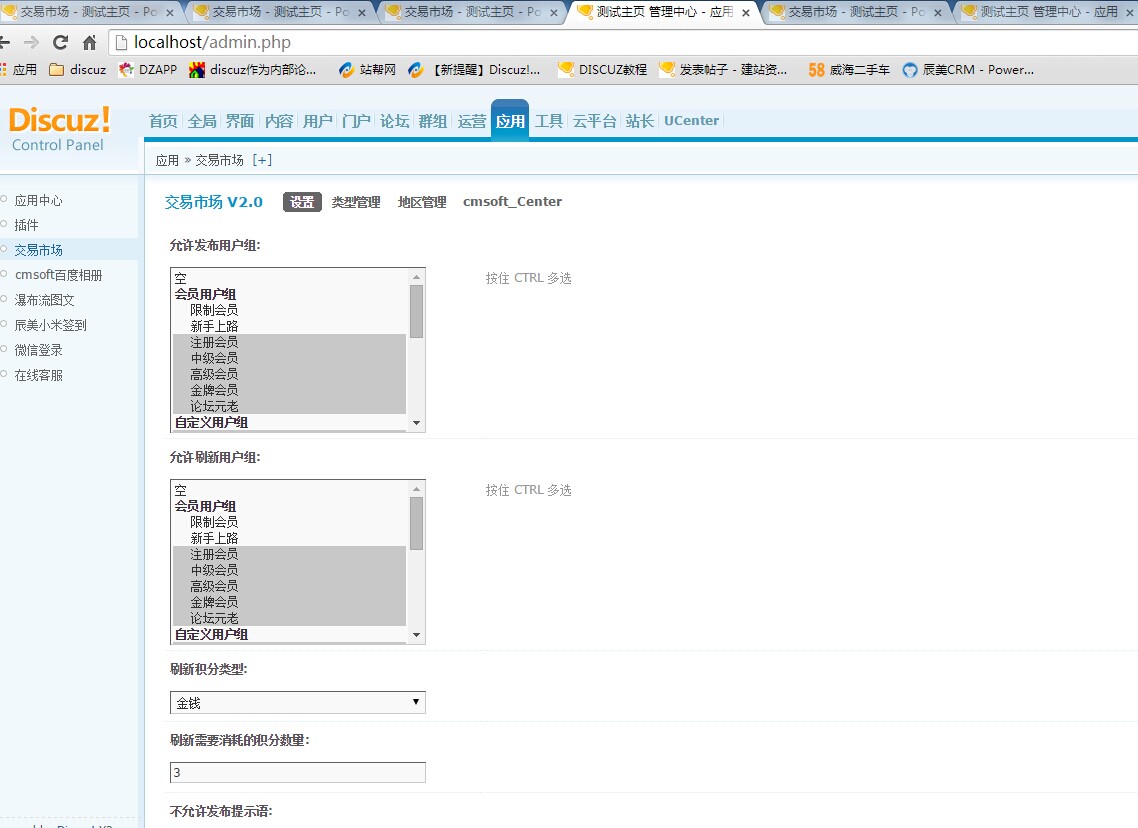Open the 站帮网 bookmark
The width and height of the screenshot is (1138, 828).
pos(367,70)
